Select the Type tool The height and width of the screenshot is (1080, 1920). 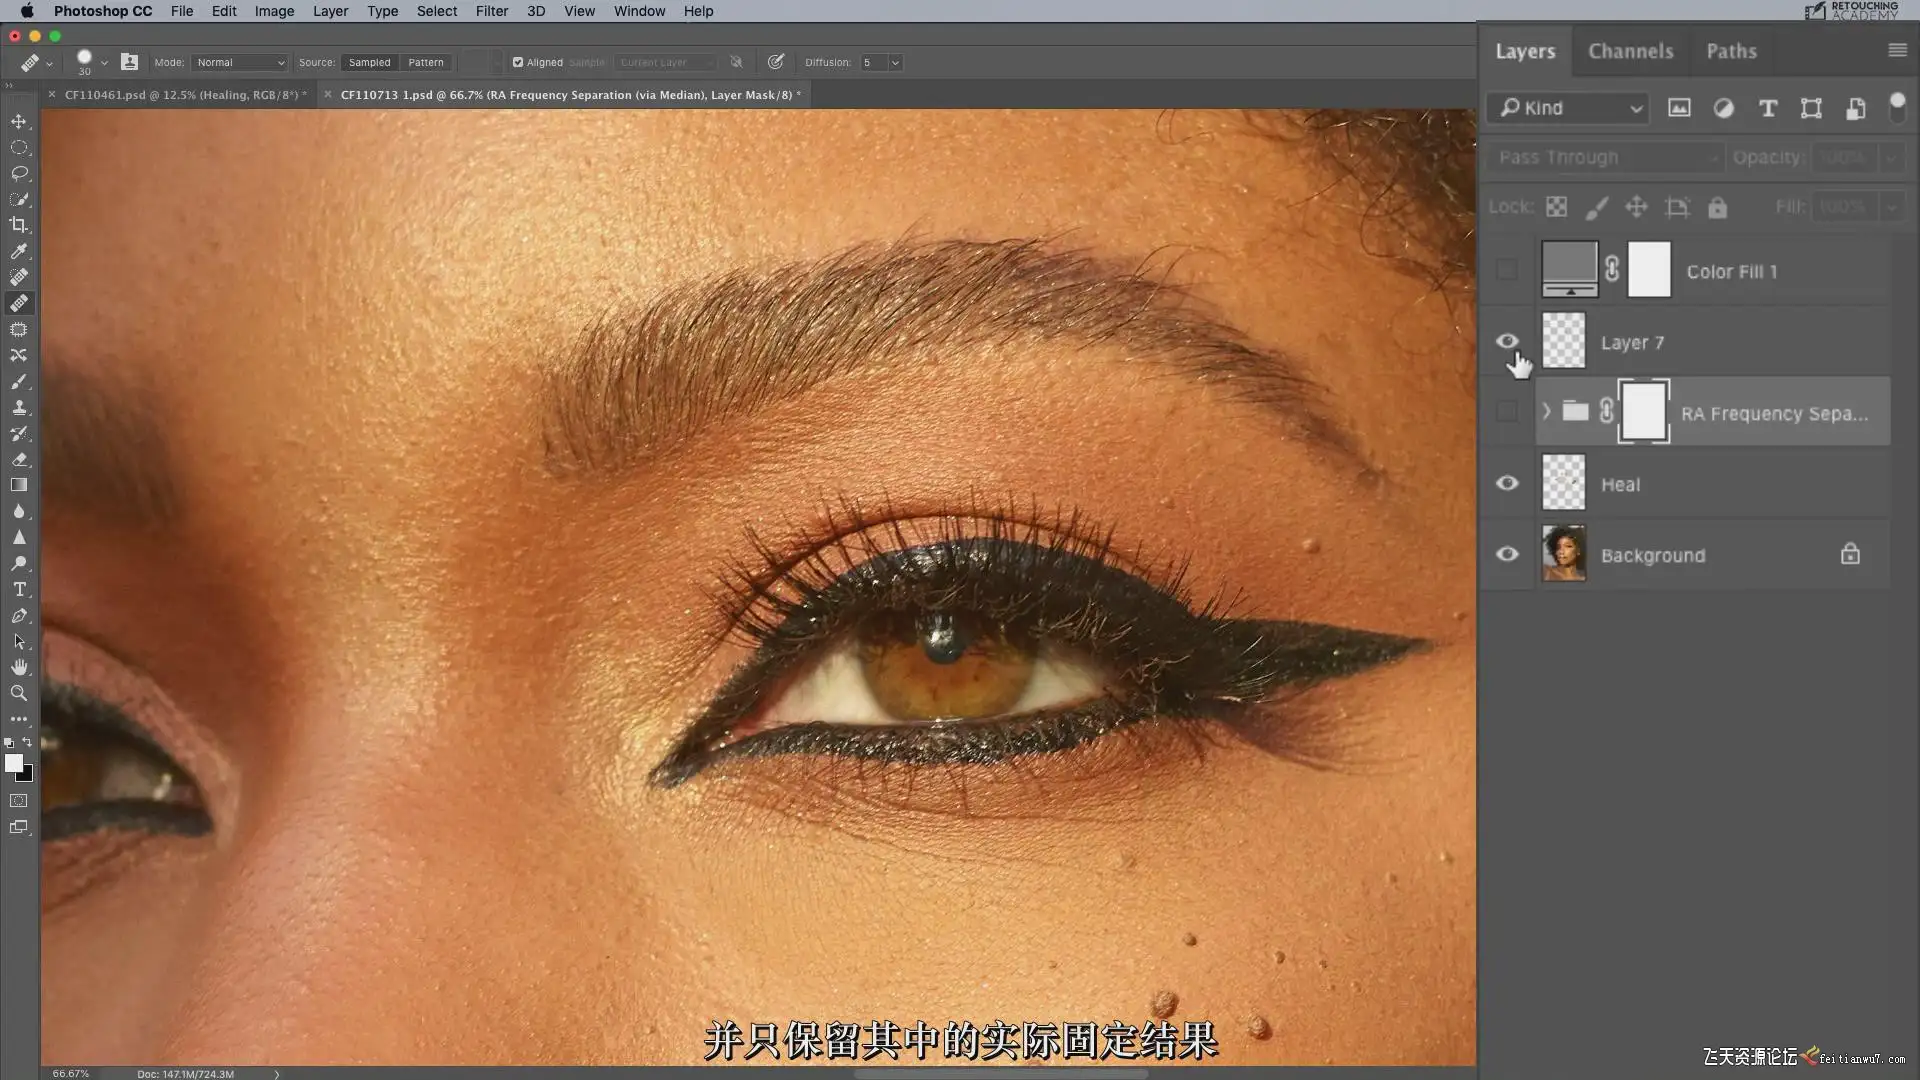click(19, 589)
